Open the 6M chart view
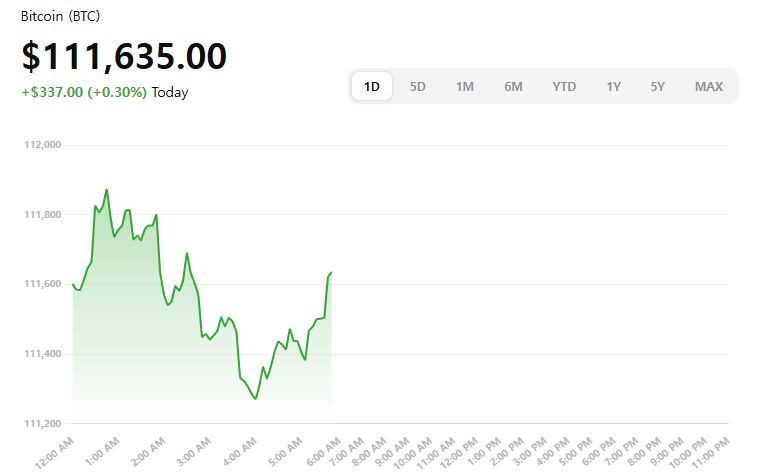This screenshot has height=475, width=758. tap(513, 86)
